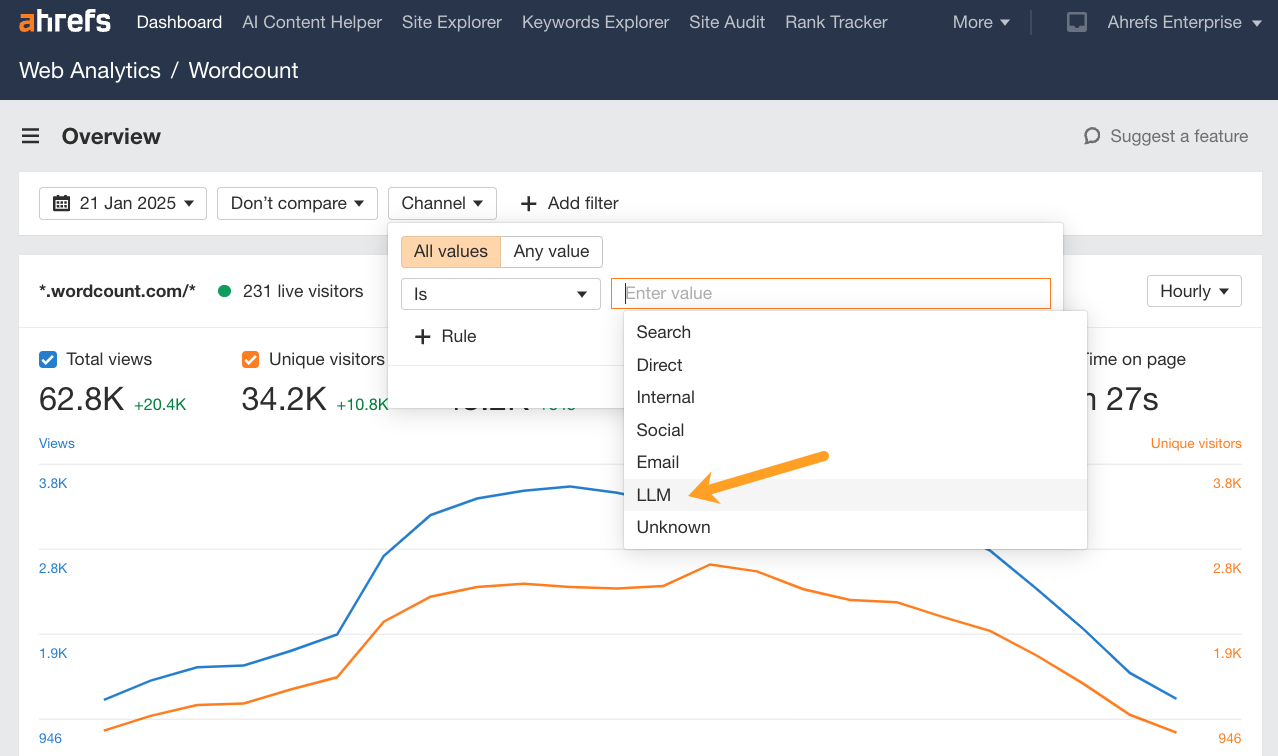Open the Web Analytics breadcrumb link
Viewport: 1278px width, 756px height.
(x=89, y=70)
